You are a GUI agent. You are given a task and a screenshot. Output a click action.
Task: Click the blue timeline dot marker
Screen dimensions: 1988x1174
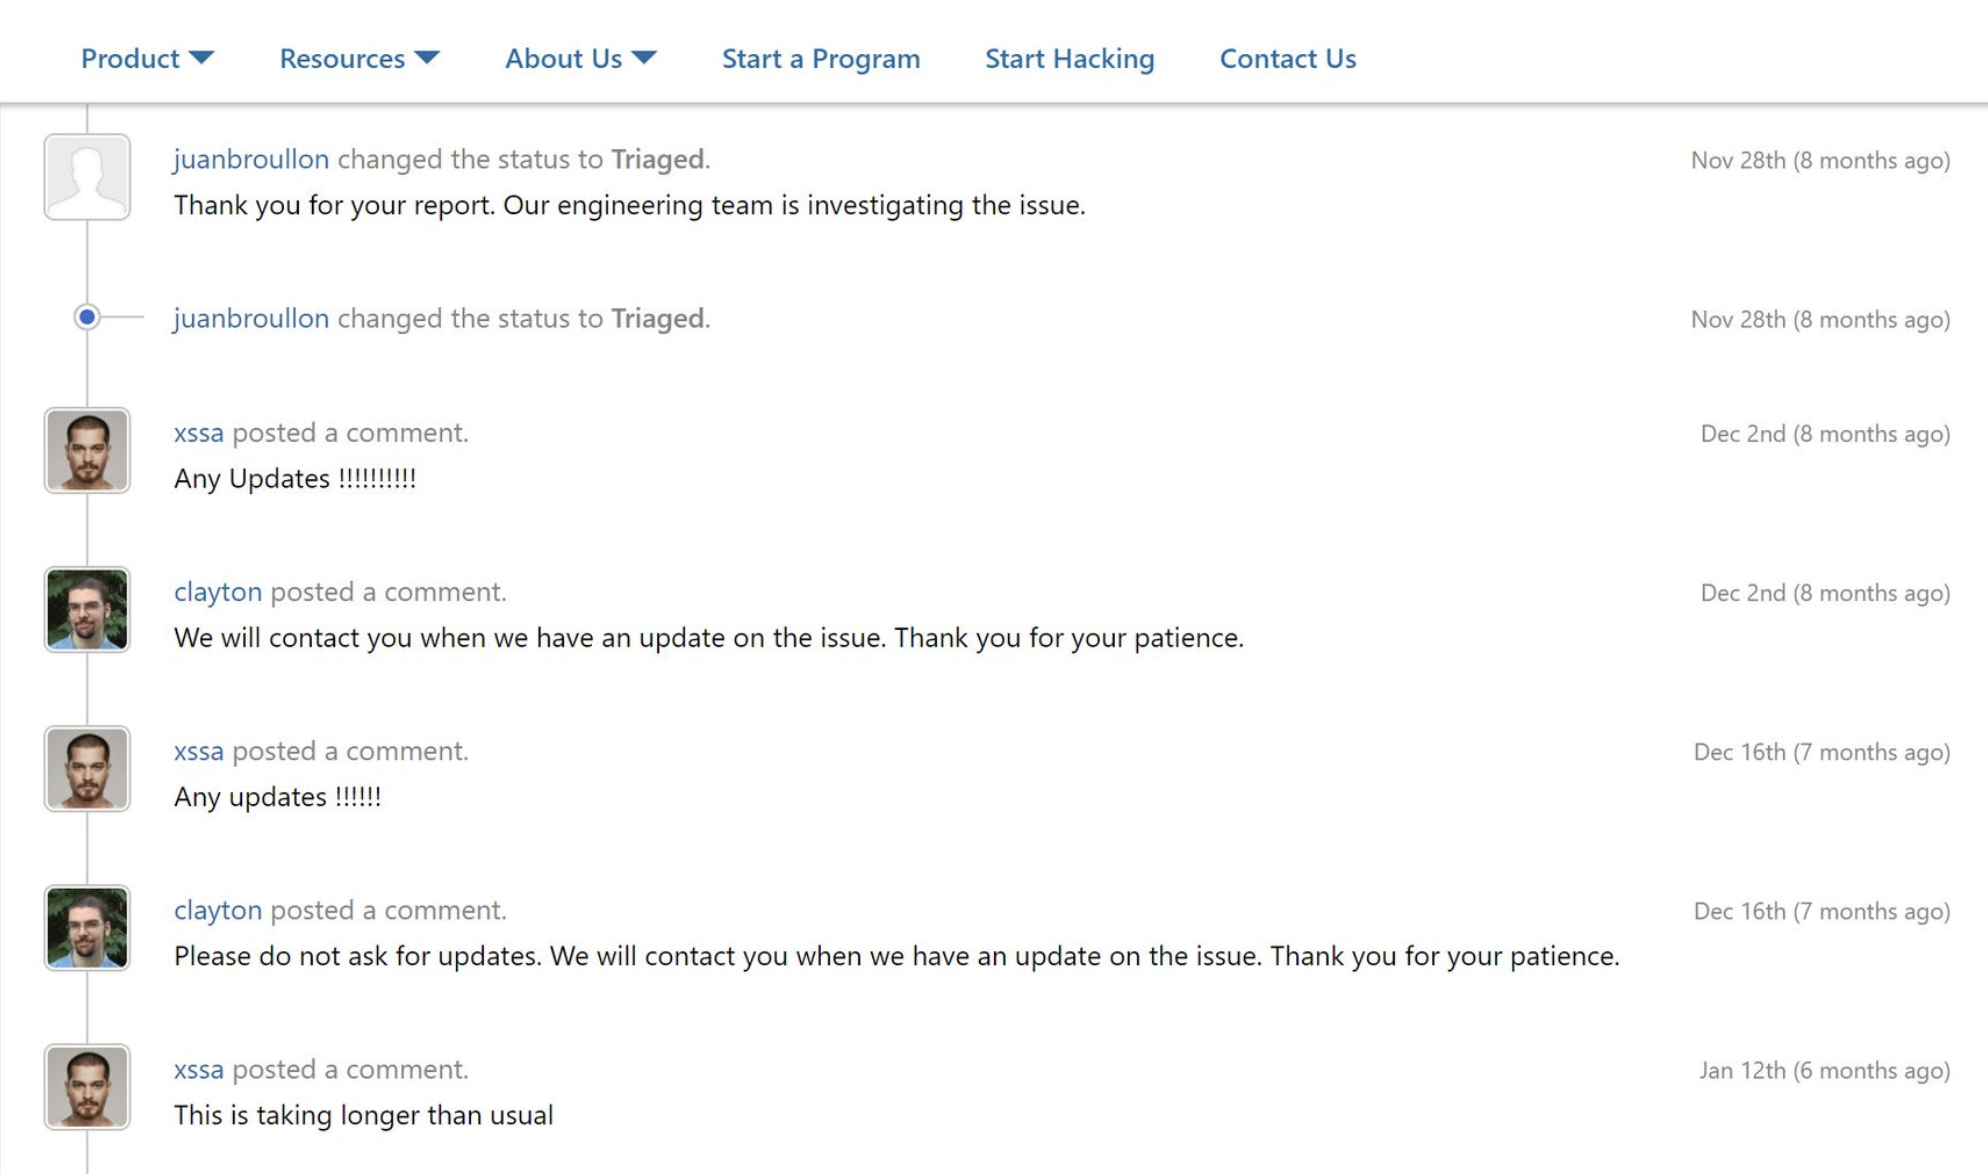pyautogui.click(x=87, y=317)
